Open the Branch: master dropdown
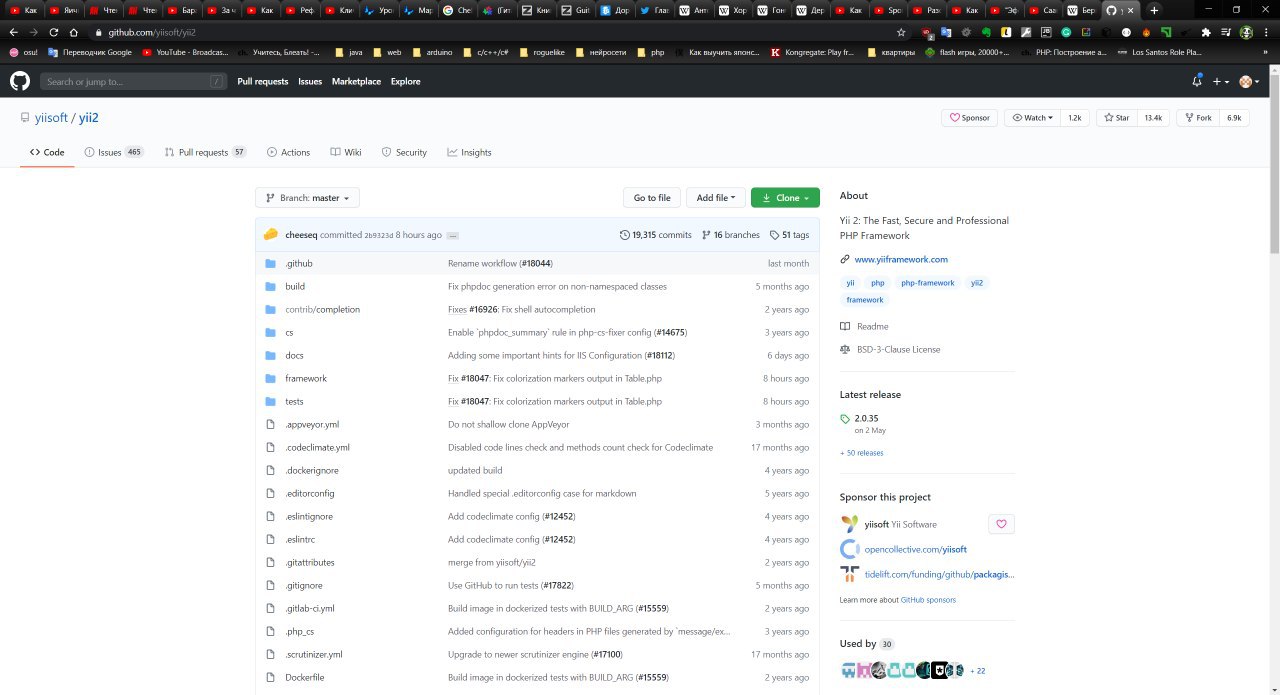Screen dimensions: 1280x695 [307, 197]
